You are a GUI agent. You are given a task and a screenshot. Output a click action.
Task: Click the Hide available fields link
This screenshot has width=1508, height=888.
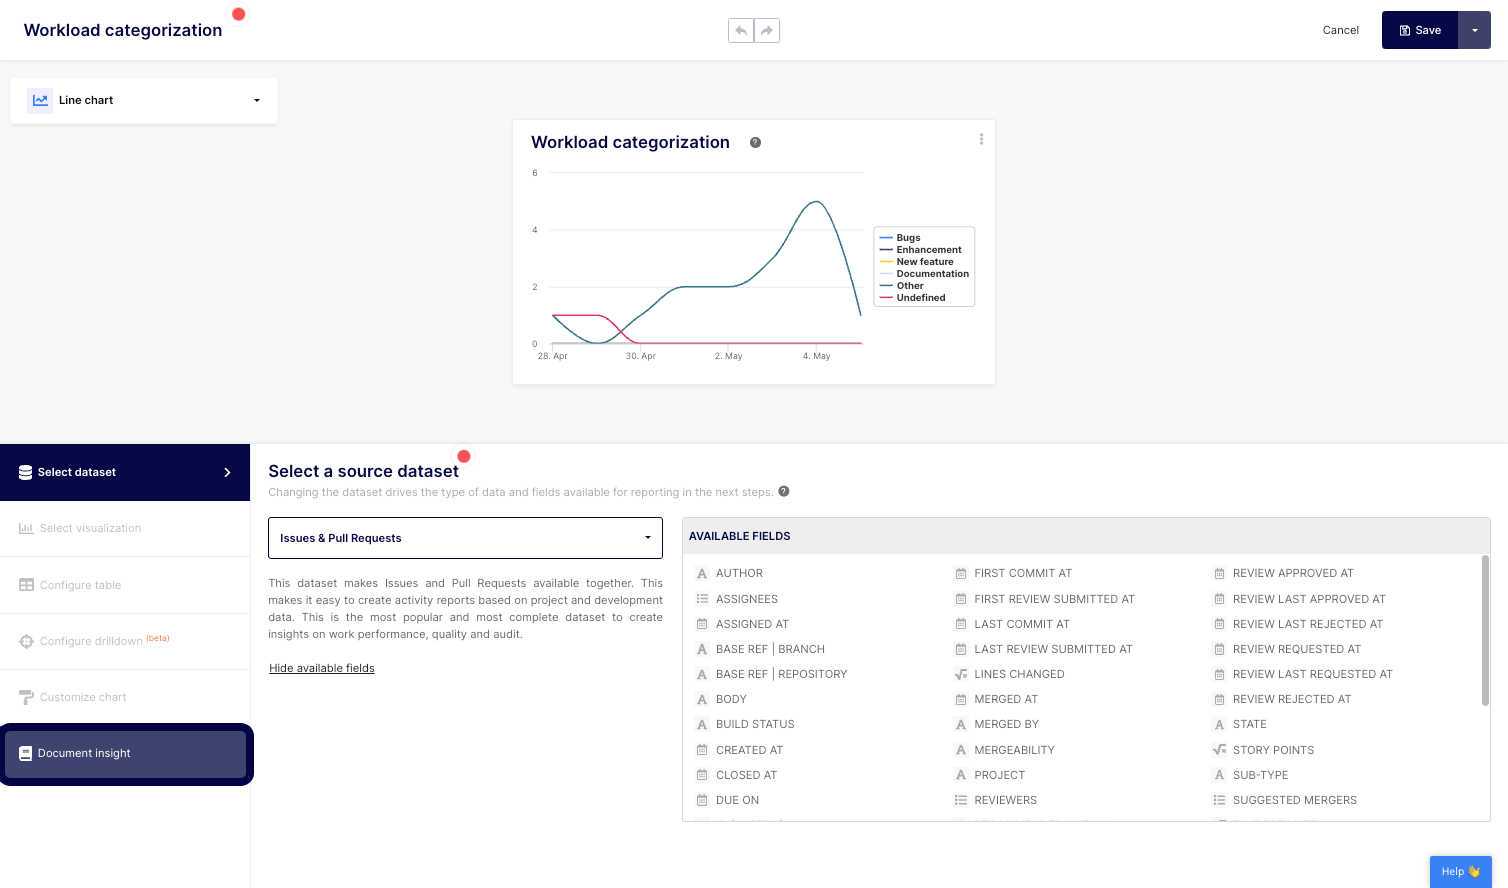click(x=321, y=667)
